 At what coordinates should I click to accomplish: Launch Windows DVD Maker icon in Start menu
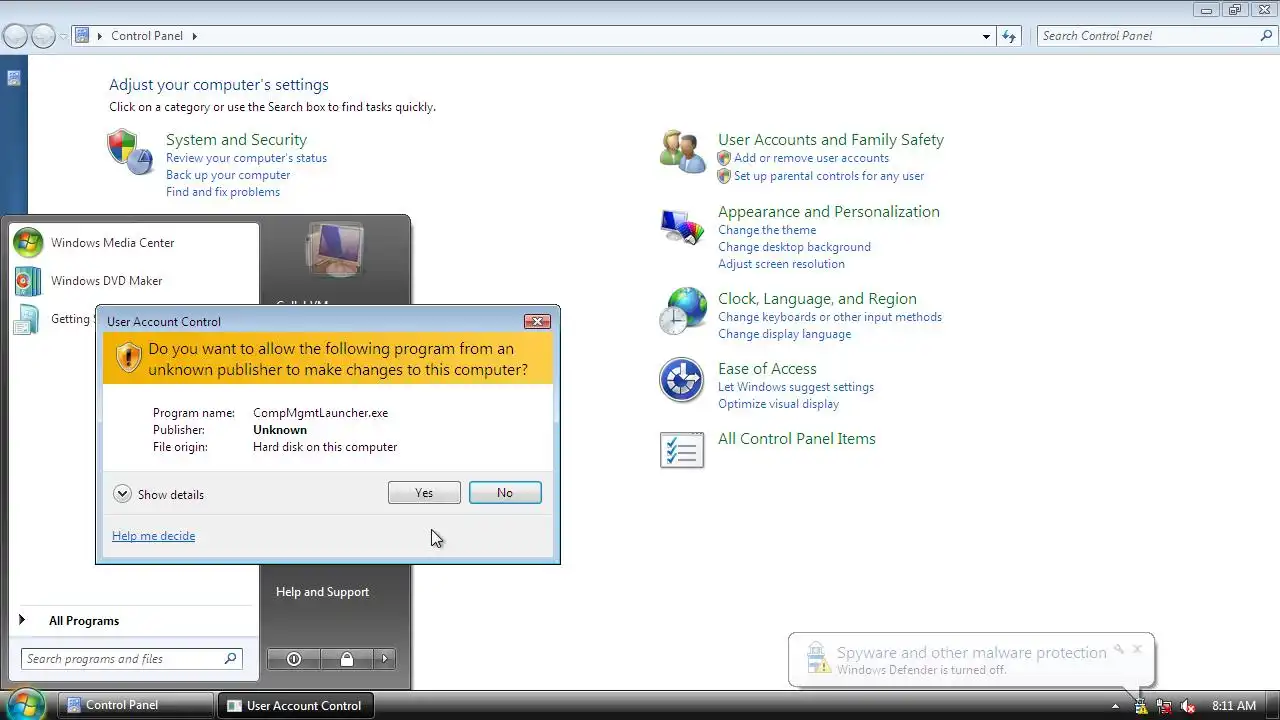(28, 281)
